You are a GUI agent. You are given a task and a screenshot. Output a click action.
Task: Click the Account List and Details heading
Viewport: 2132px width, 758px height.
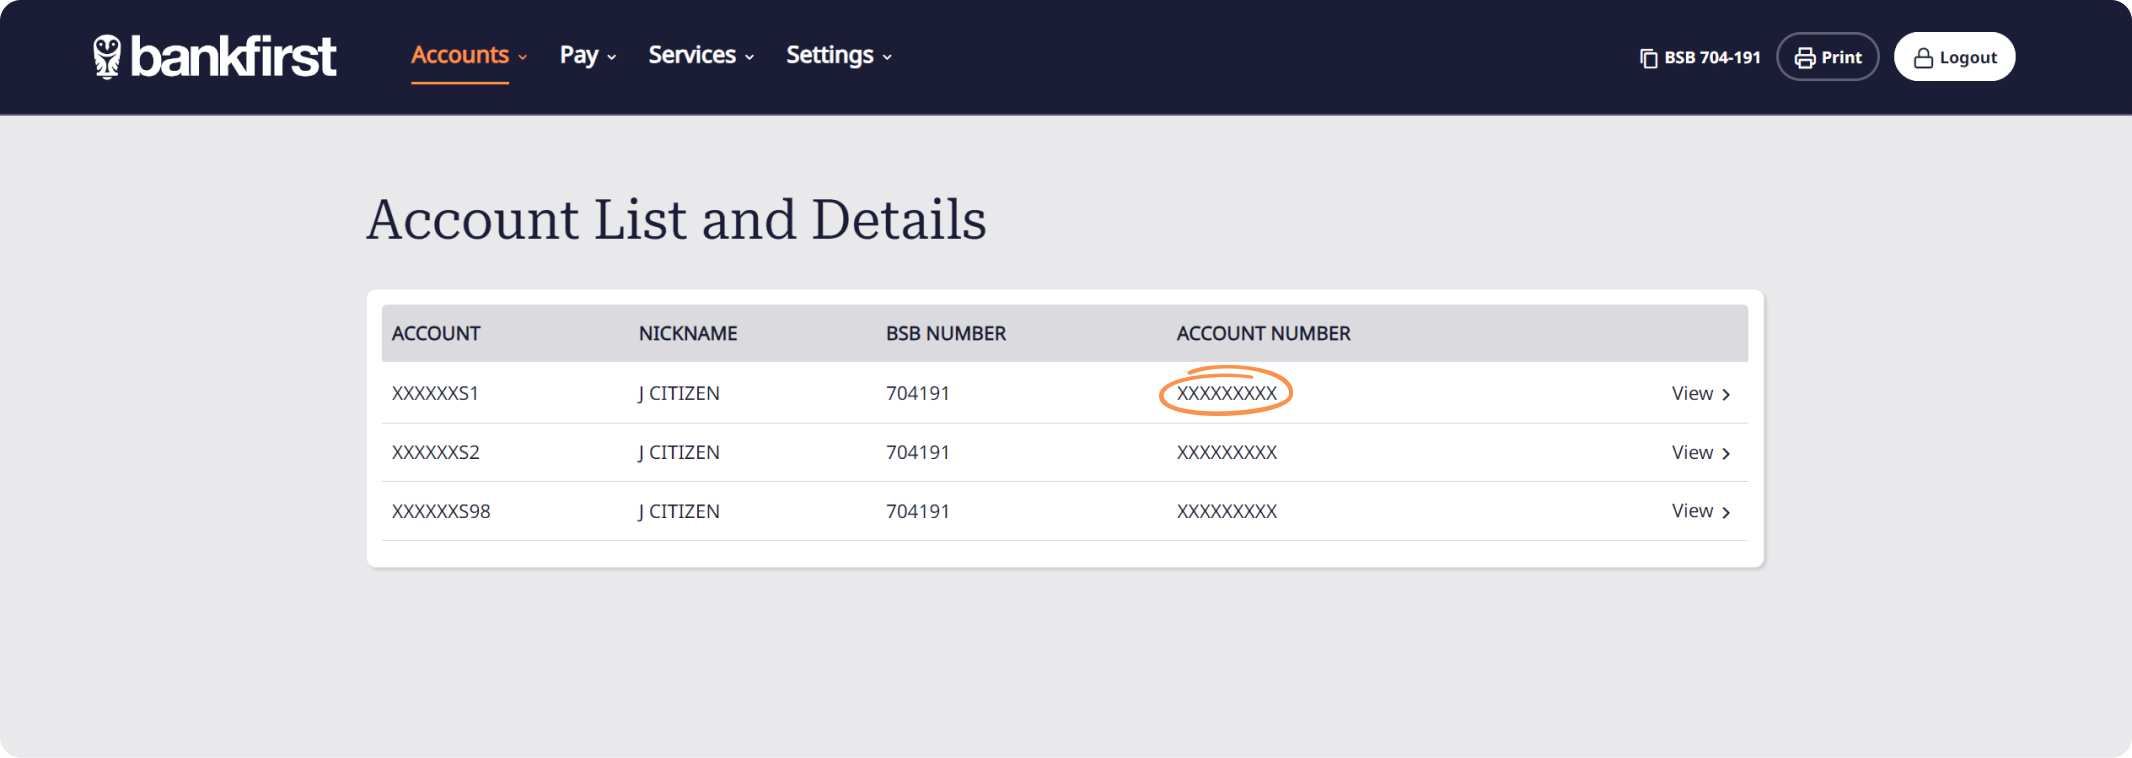(676, 219)
